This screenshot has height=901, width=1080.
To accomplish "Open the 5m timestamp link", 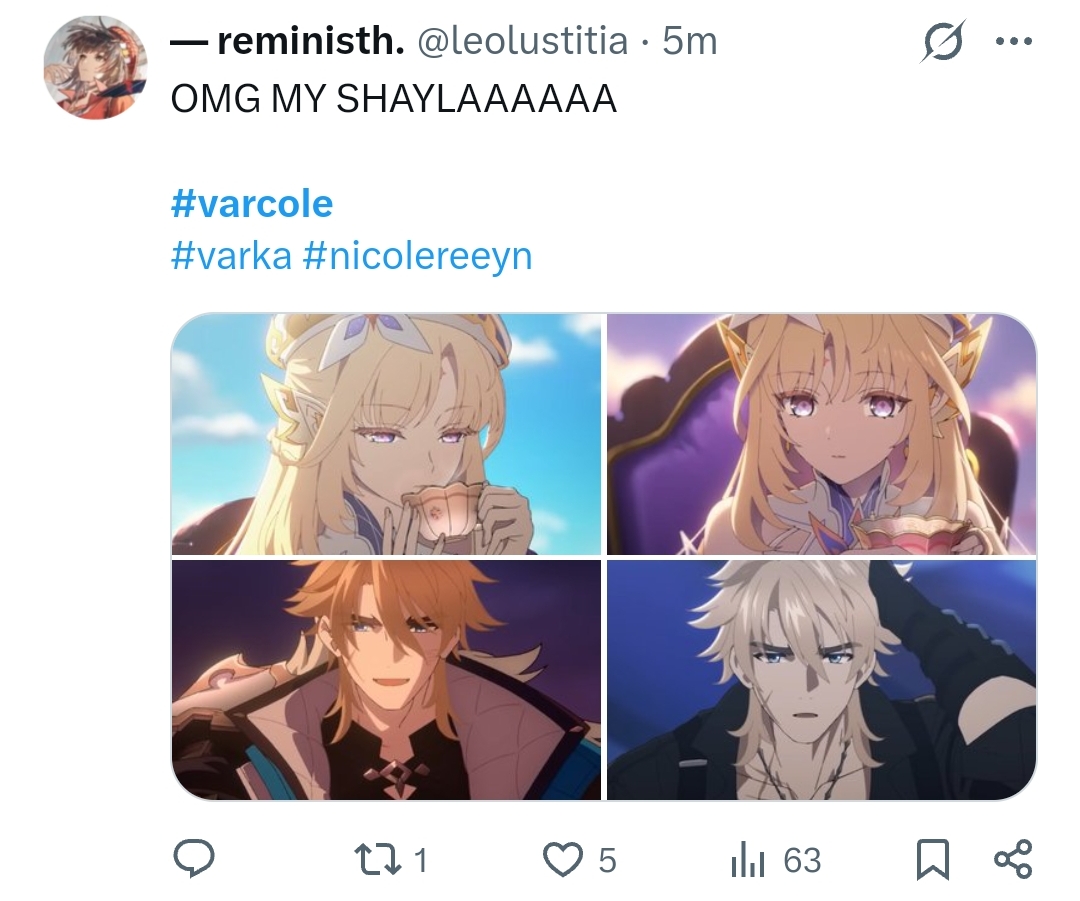I will pos(689,41).
